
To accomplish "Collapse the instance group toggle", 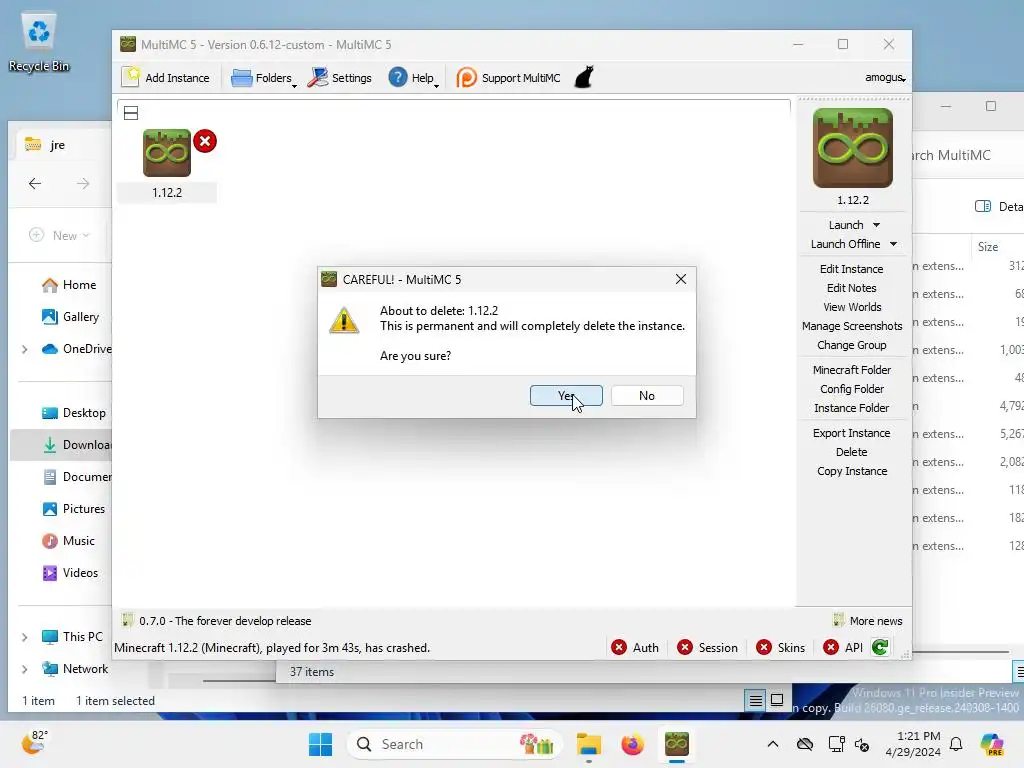I will pos(131,113).
